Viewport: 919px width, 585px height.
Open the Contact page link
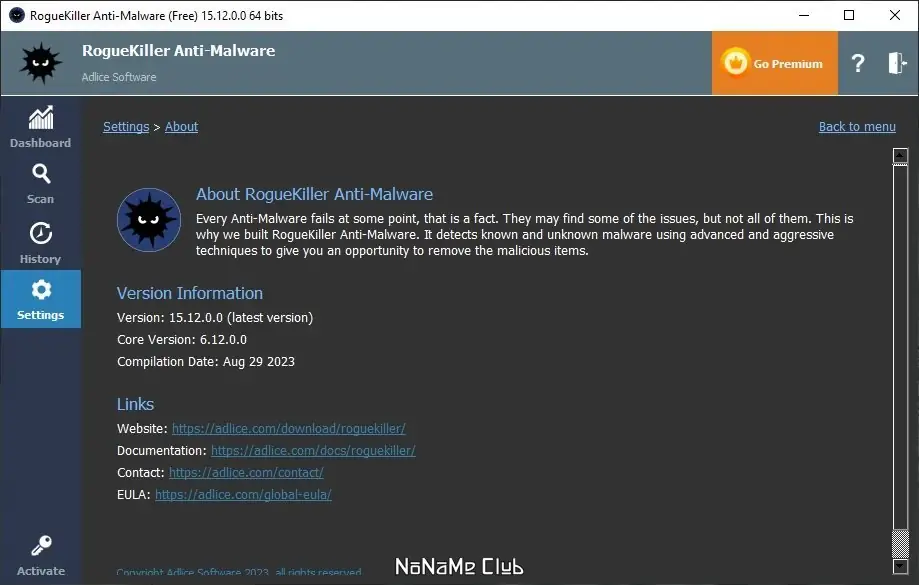click(246, 472)
